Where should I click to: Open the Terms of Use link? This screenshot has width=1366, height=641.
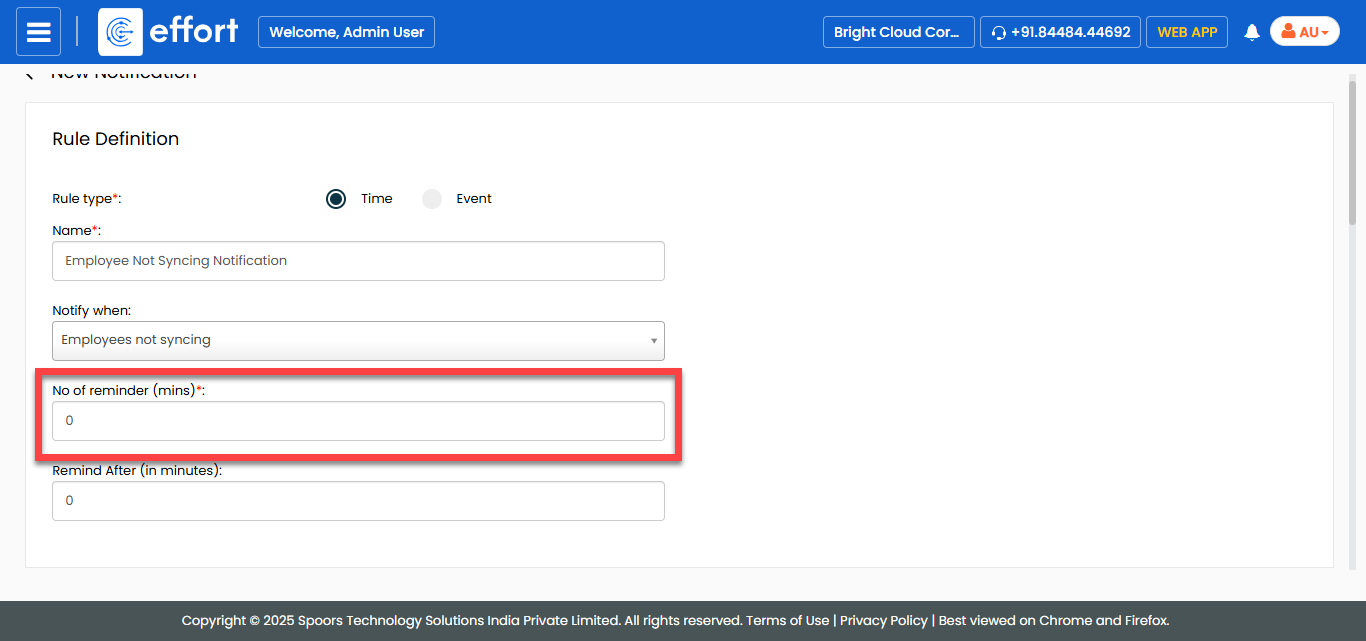(x=788, y=620)
